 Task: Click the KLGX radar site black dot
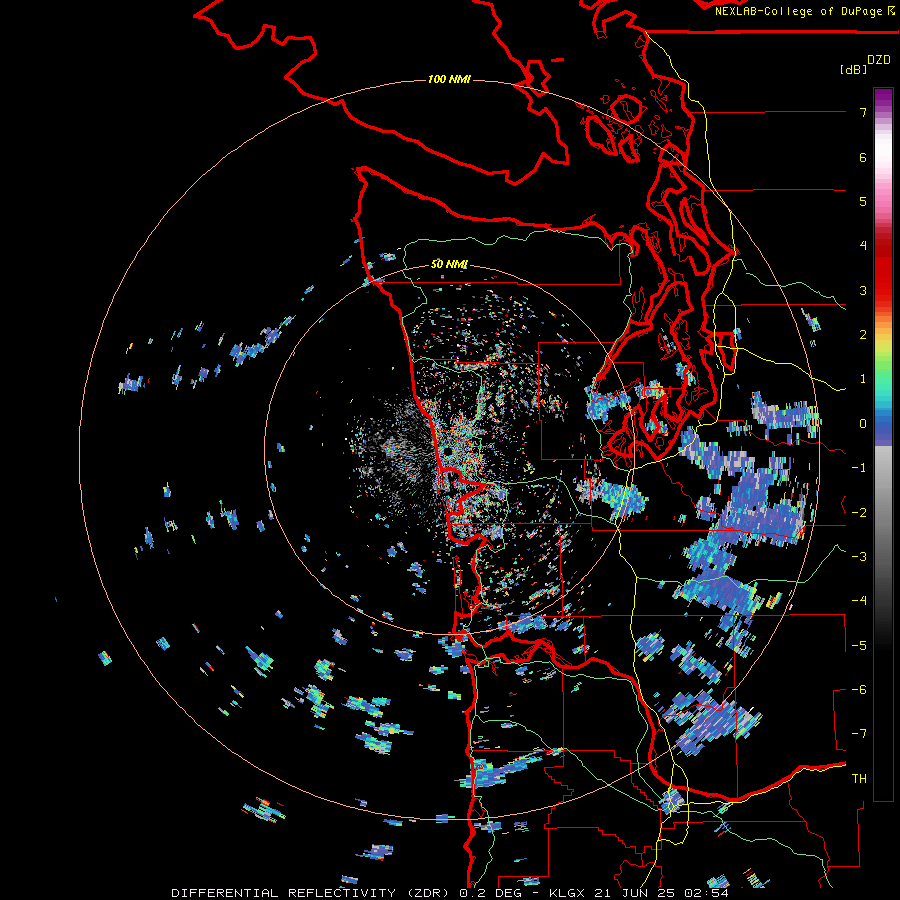click(x=447, y=452)
